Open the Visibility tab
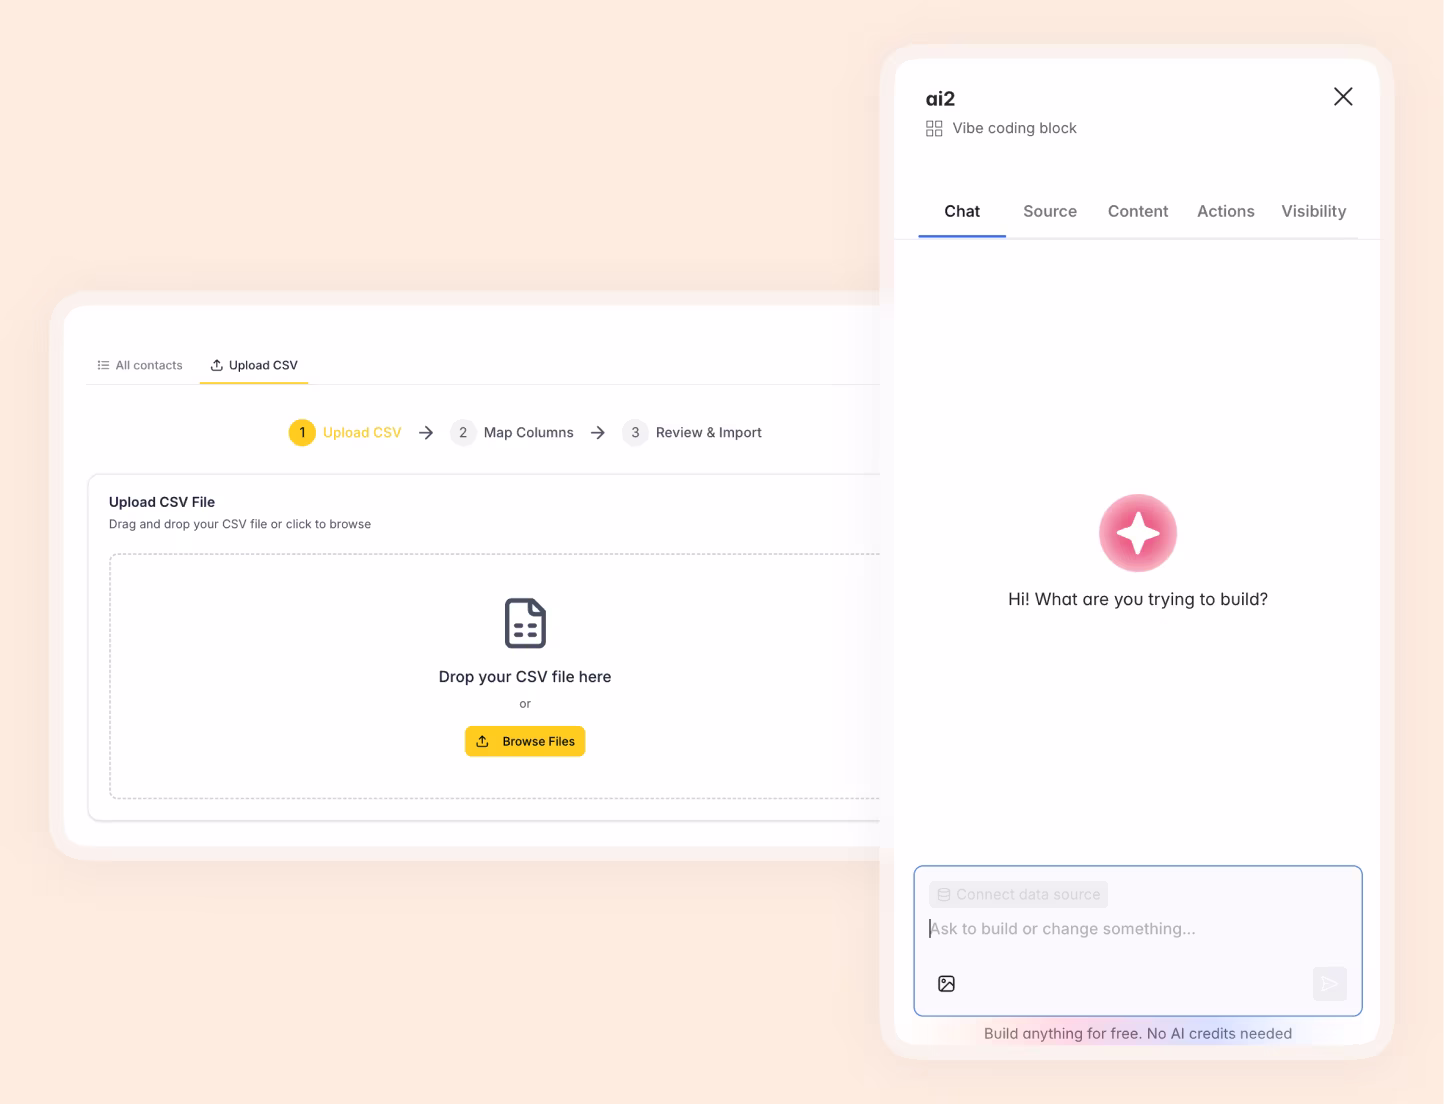This screenshot has width=1444, height=1104. [1314, 211]
